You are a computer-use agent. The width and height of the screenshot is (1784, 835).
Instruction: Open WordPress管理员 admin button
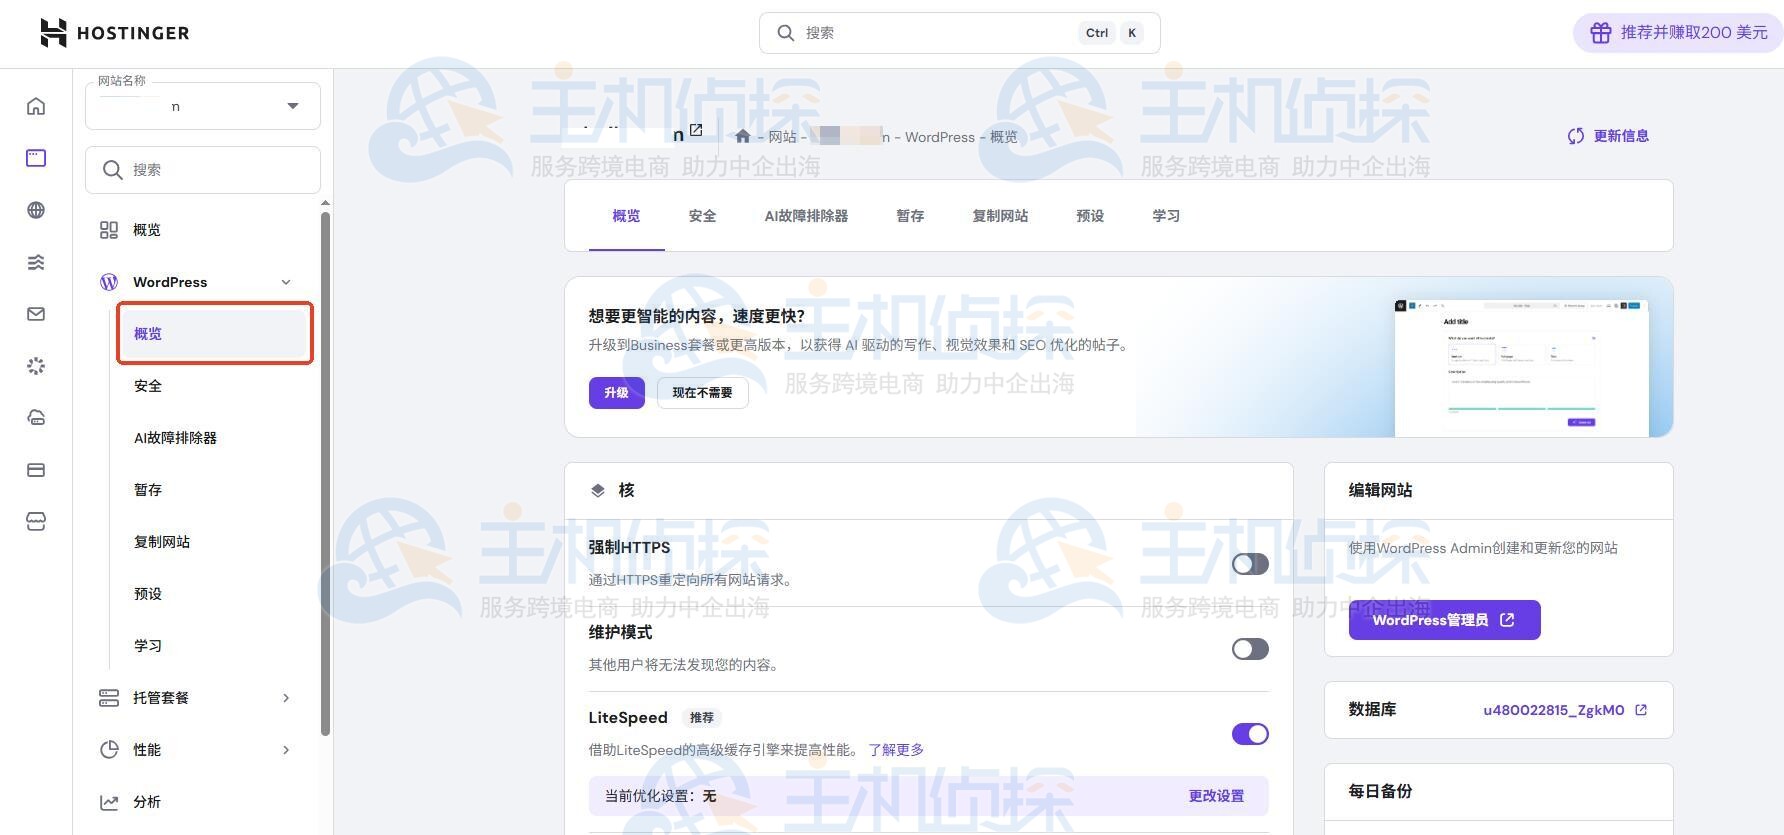(x=1444, y=620)
